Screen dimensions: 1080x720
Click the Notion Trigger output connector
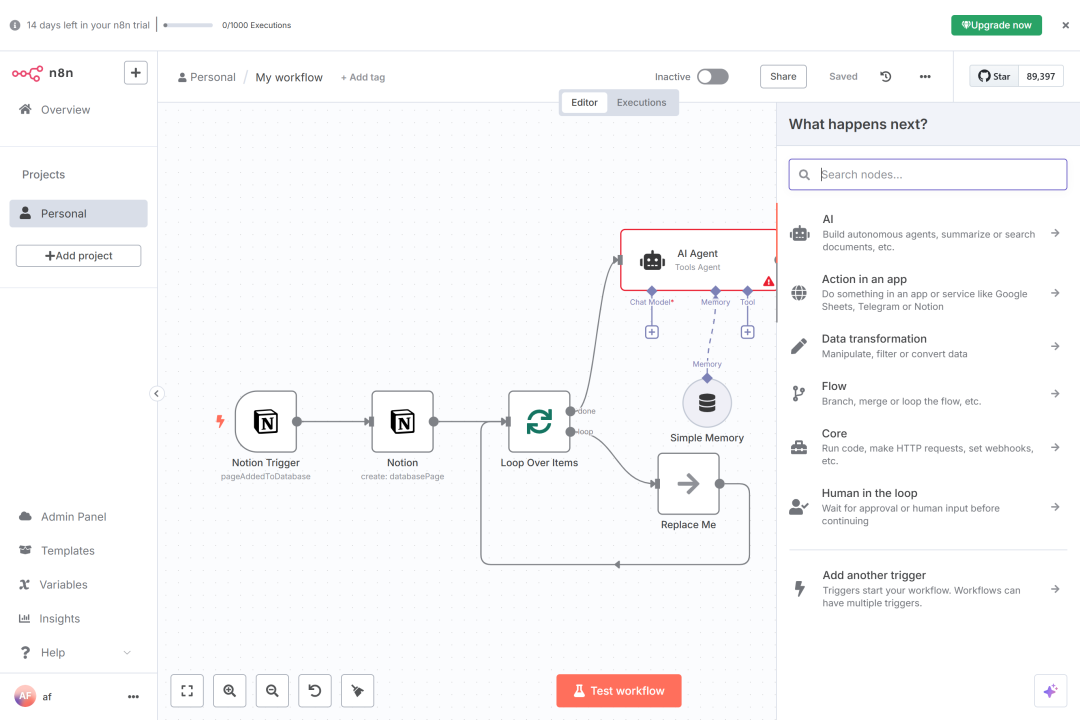coord(297,422)
